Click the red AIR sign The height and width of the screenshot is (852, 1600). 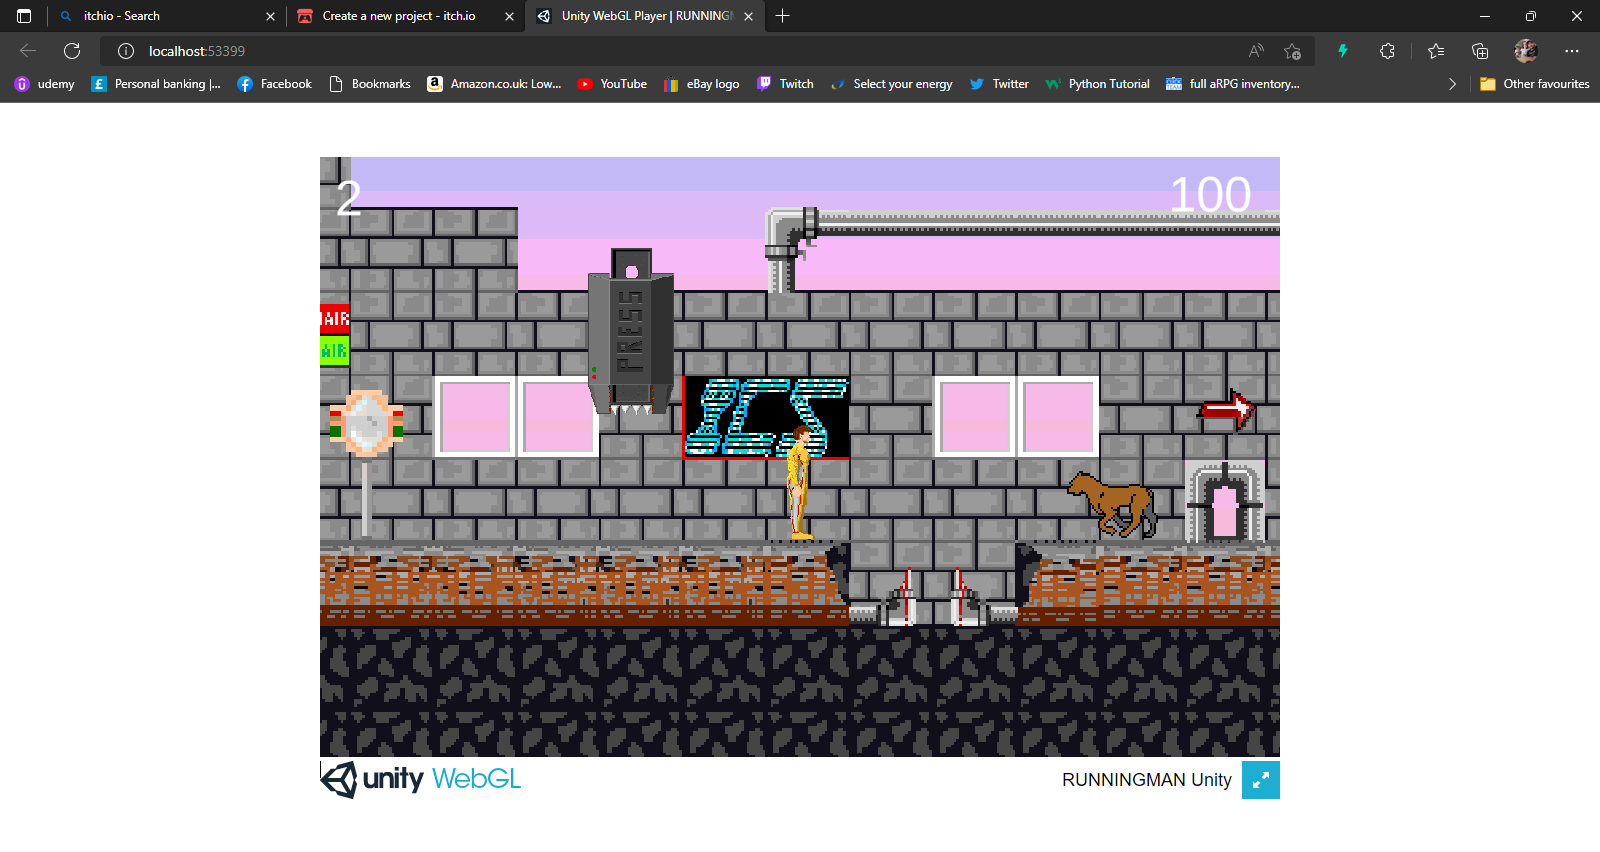point(335,319)
